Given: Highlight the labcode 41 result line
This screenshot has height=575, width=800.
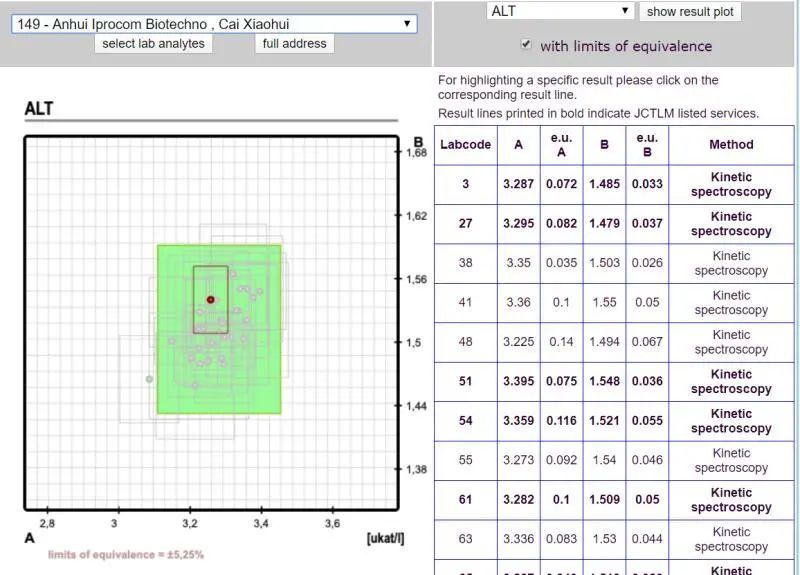Looking at the screenshot, I should [465, 302].
